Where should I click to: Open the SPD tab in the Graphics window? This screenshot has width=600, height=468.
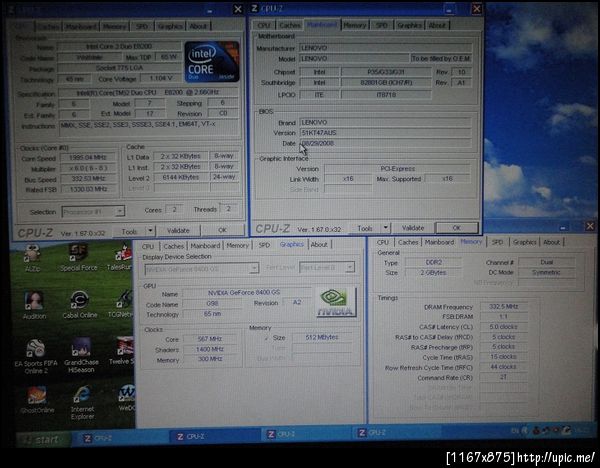tap(264, 245)
